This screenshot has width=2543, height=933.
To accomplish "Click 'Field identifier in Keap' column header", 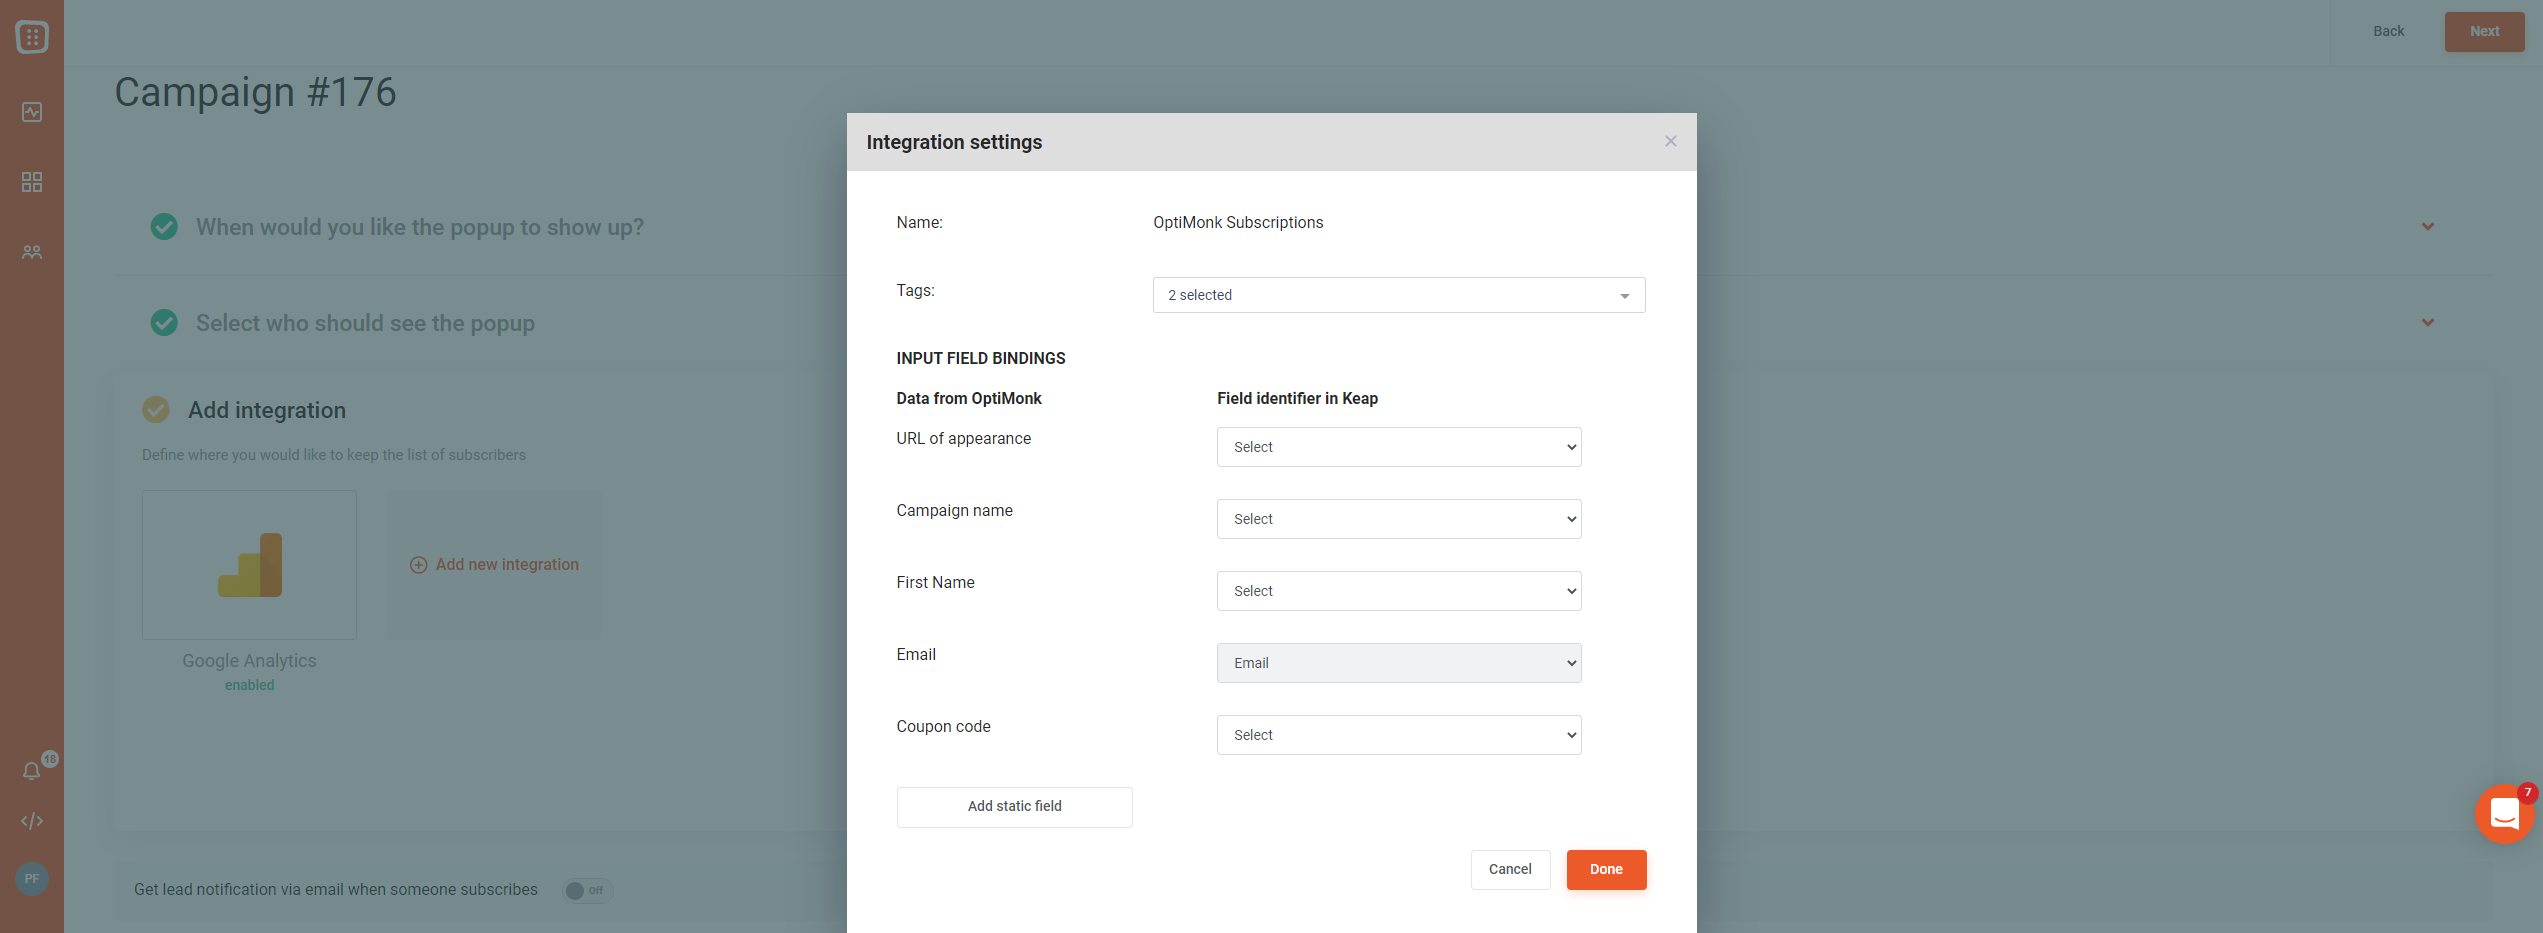I will click(1297, 398).
